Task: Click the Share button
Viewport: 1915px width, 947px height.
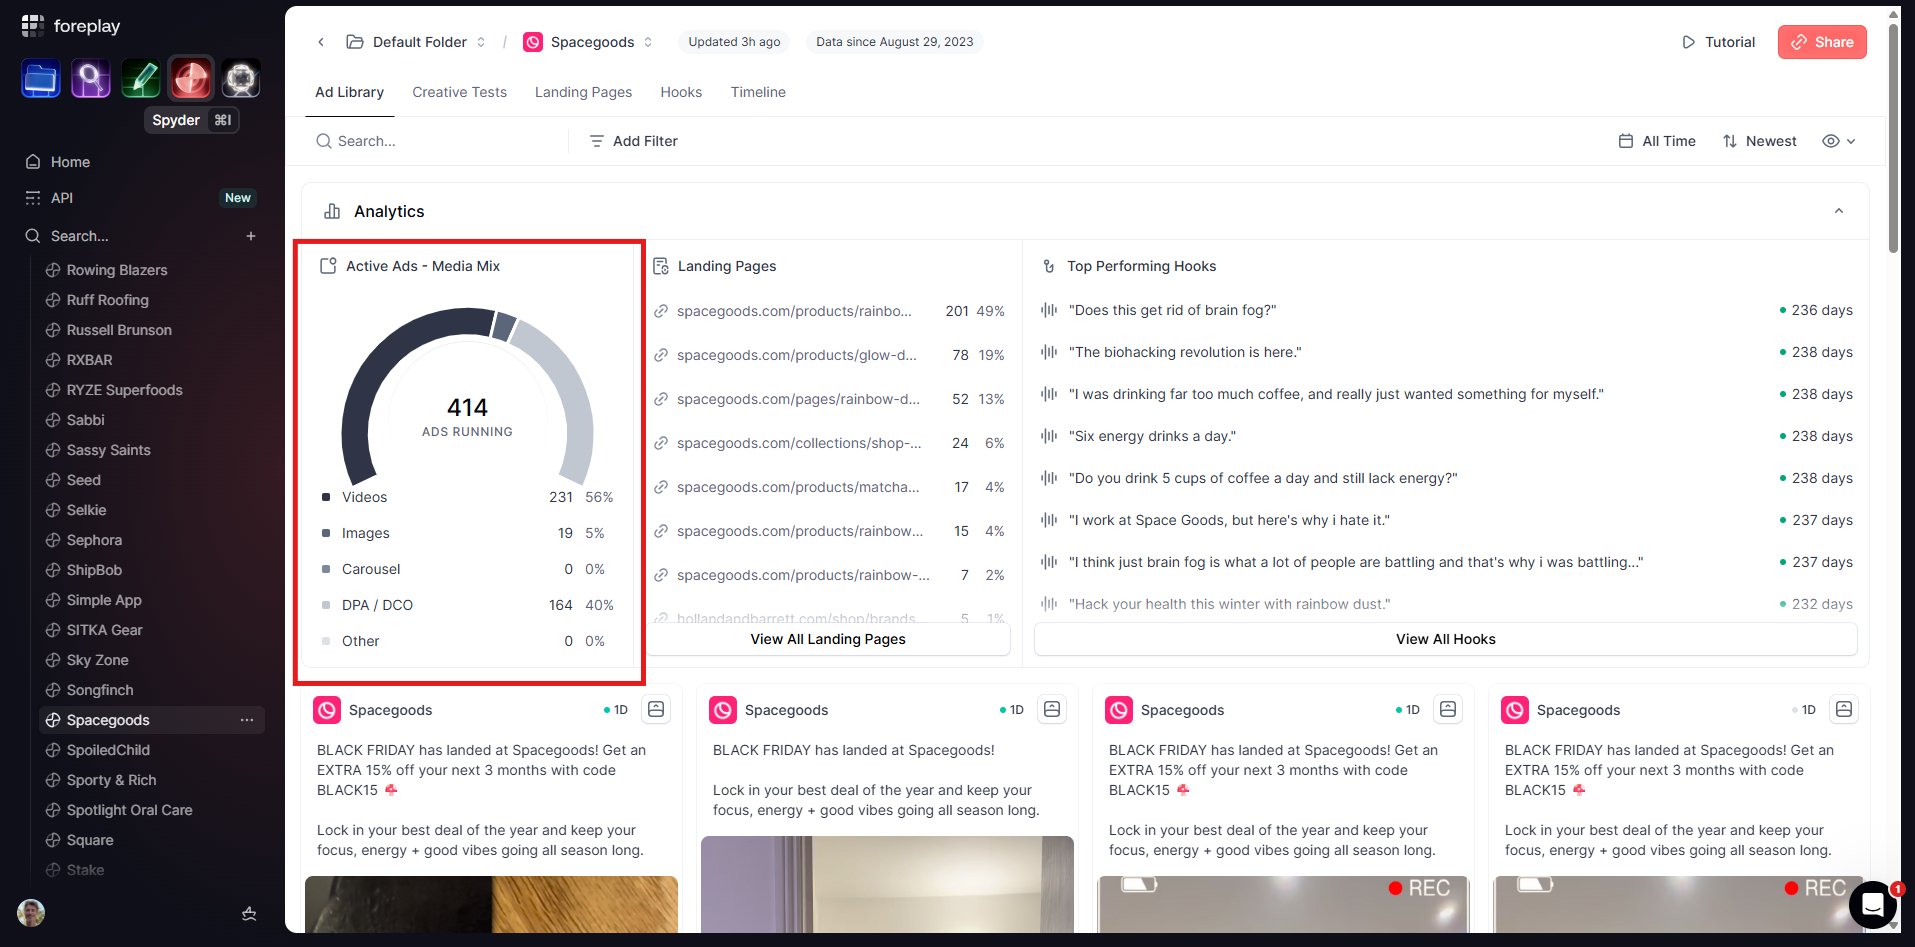Action: (x=1822, y=42)
